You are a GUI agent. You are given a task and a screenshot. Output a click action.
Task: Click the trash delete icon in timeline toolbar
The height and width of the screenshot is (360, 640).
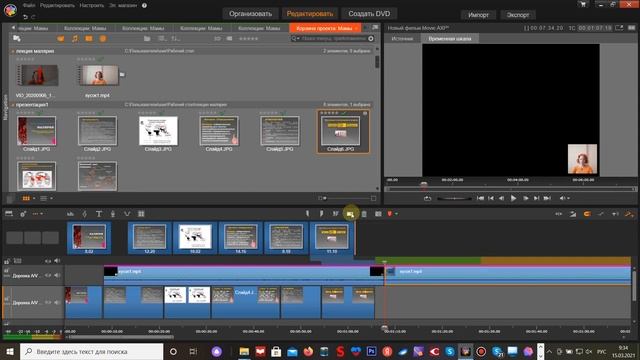point(364,214)
